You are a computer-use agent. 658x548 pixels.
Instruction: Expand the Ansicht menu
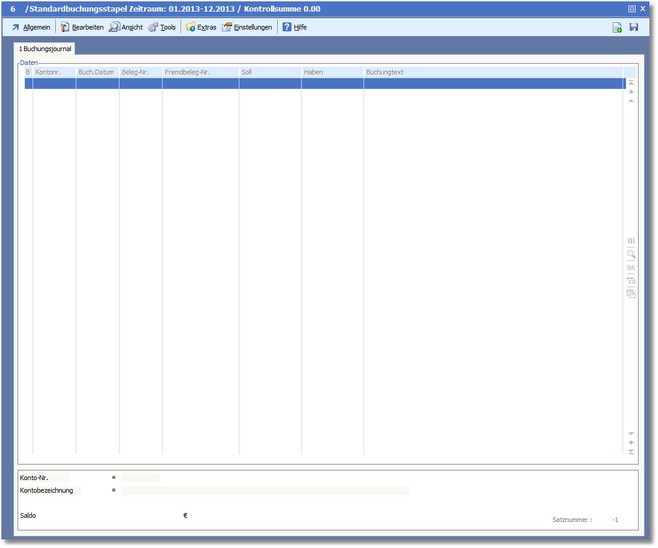(126, 27)
